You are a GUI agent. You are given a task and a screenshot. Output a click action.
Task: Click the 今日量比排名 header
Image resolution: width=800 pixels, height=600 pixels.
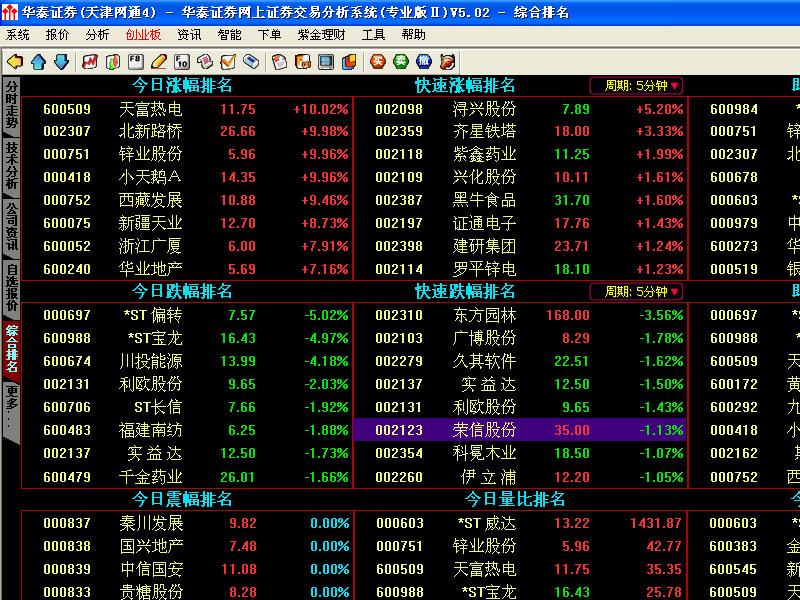pos(515,499)
